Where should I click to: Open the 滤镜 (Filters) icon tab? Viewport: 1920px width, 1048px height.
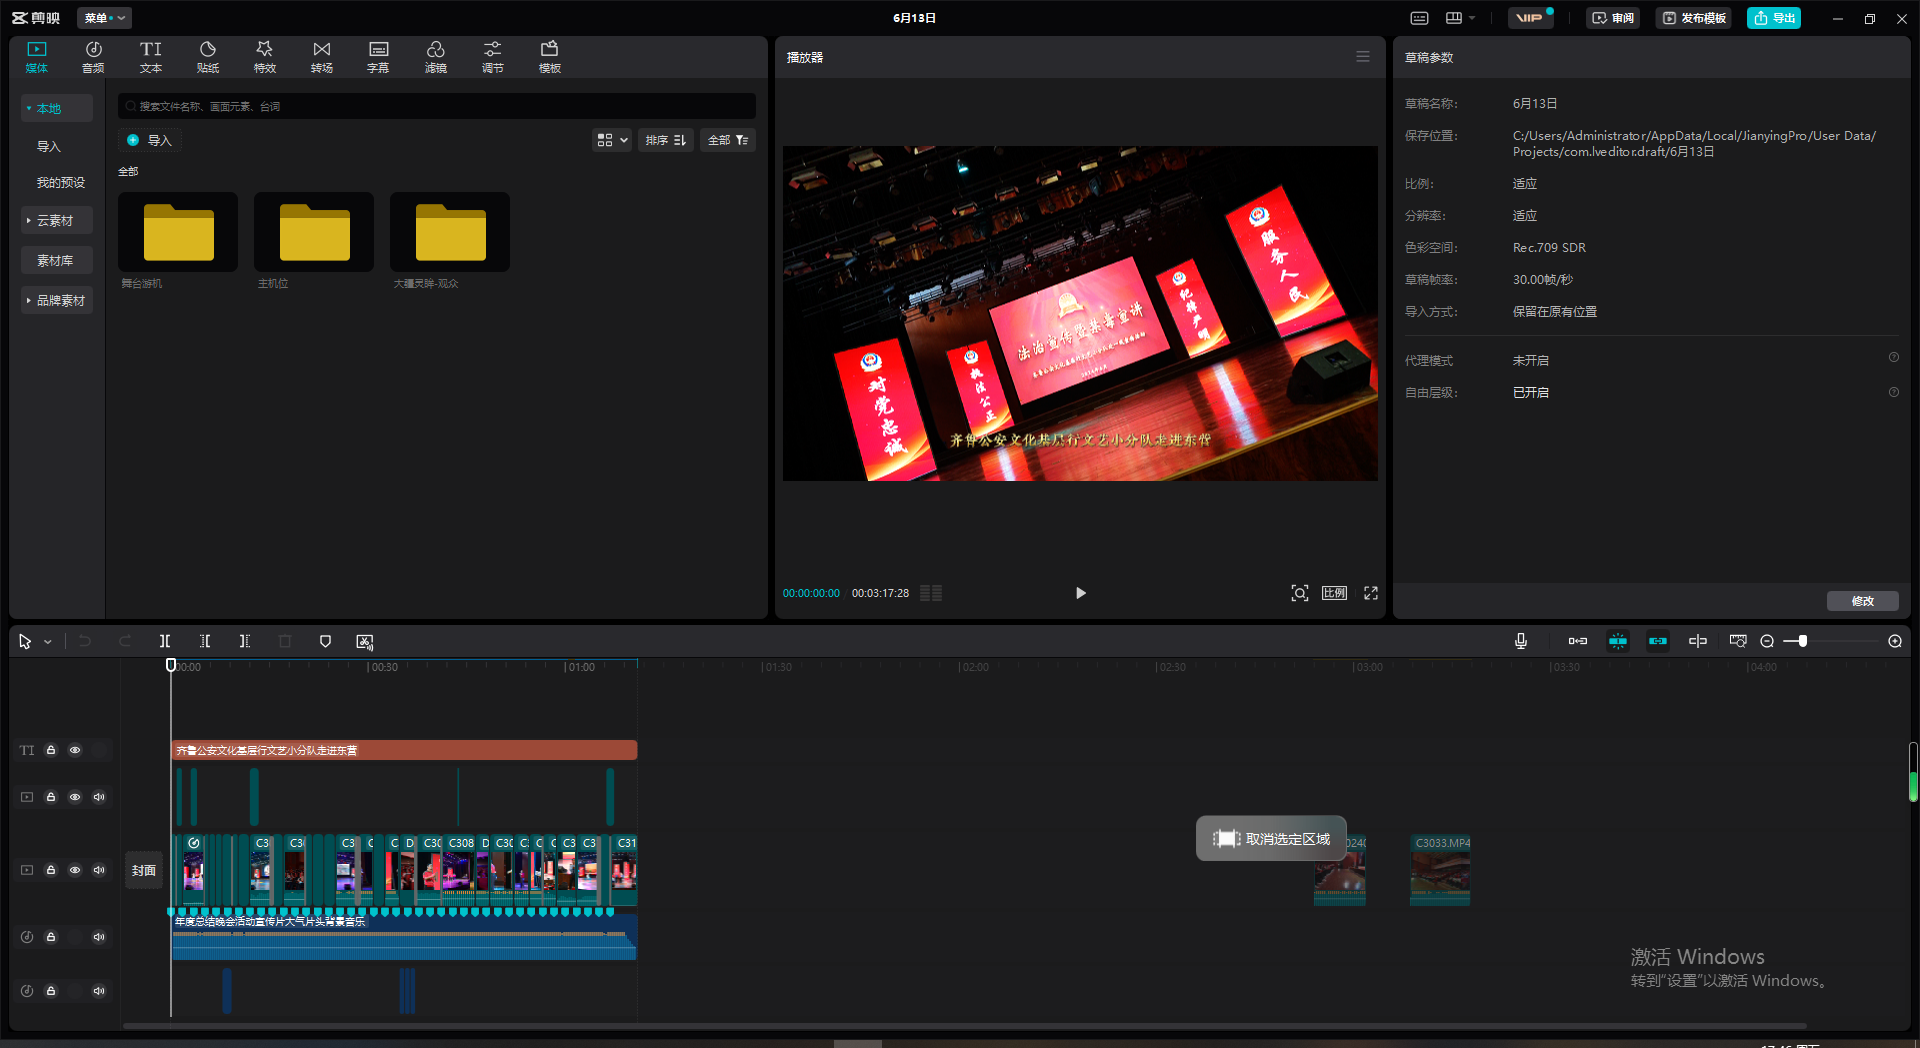(x=435, y=57)
